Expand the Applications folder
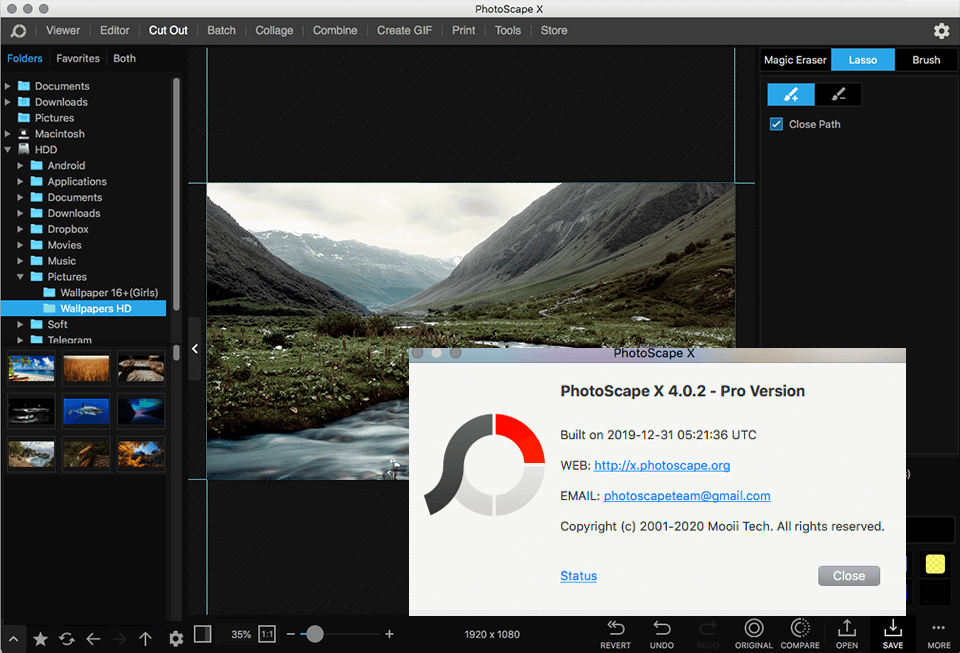This screenshot has width=960, height=653. [20, 181]
